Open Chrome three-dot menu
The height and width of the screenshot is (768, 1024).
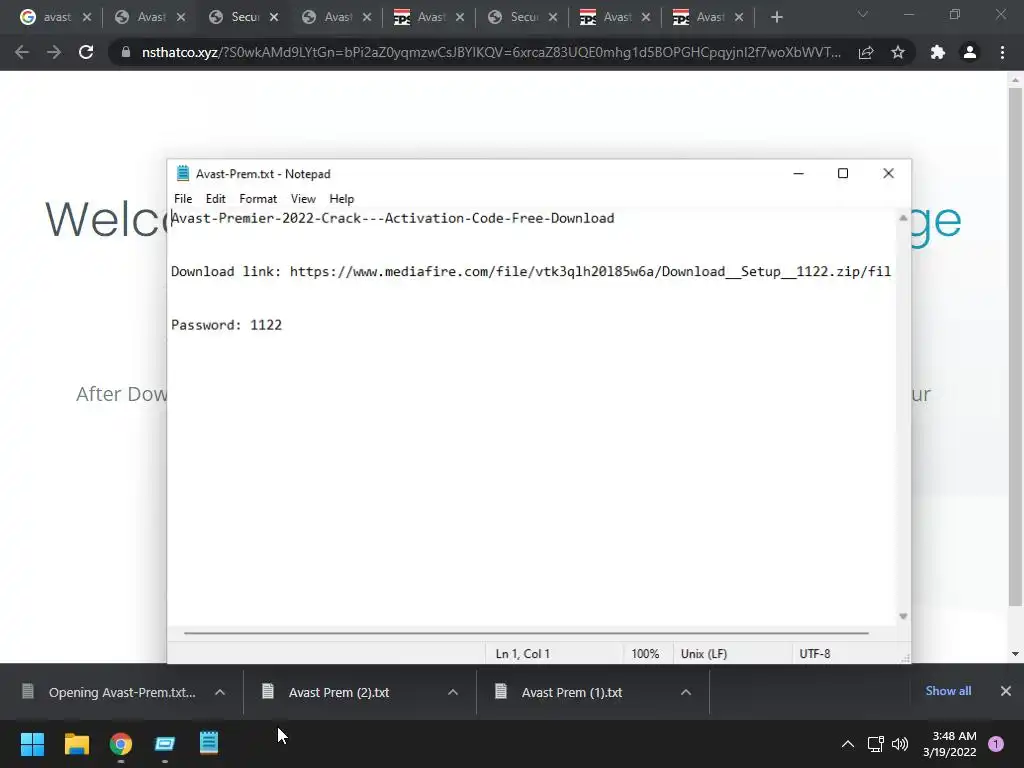point(1002,52)
